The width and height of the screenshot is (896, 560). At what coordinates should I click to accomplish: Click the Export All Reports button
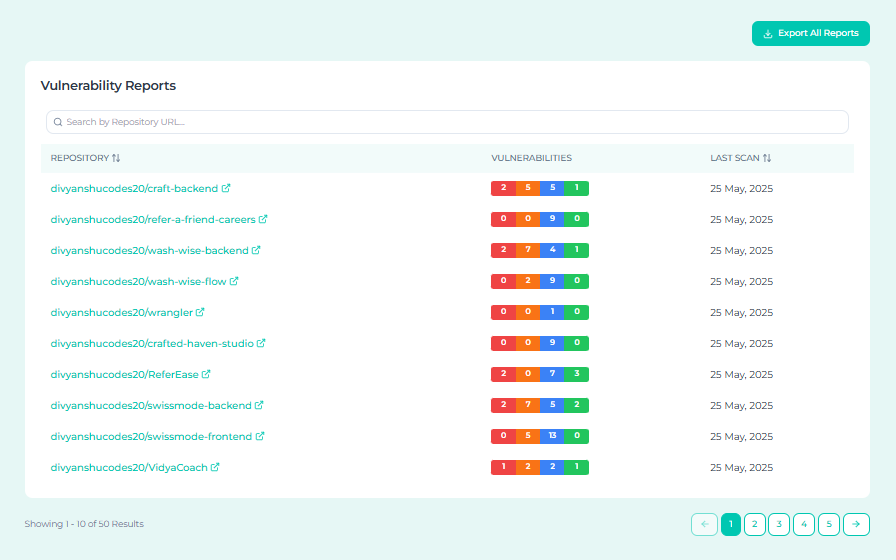click(810, 33)
